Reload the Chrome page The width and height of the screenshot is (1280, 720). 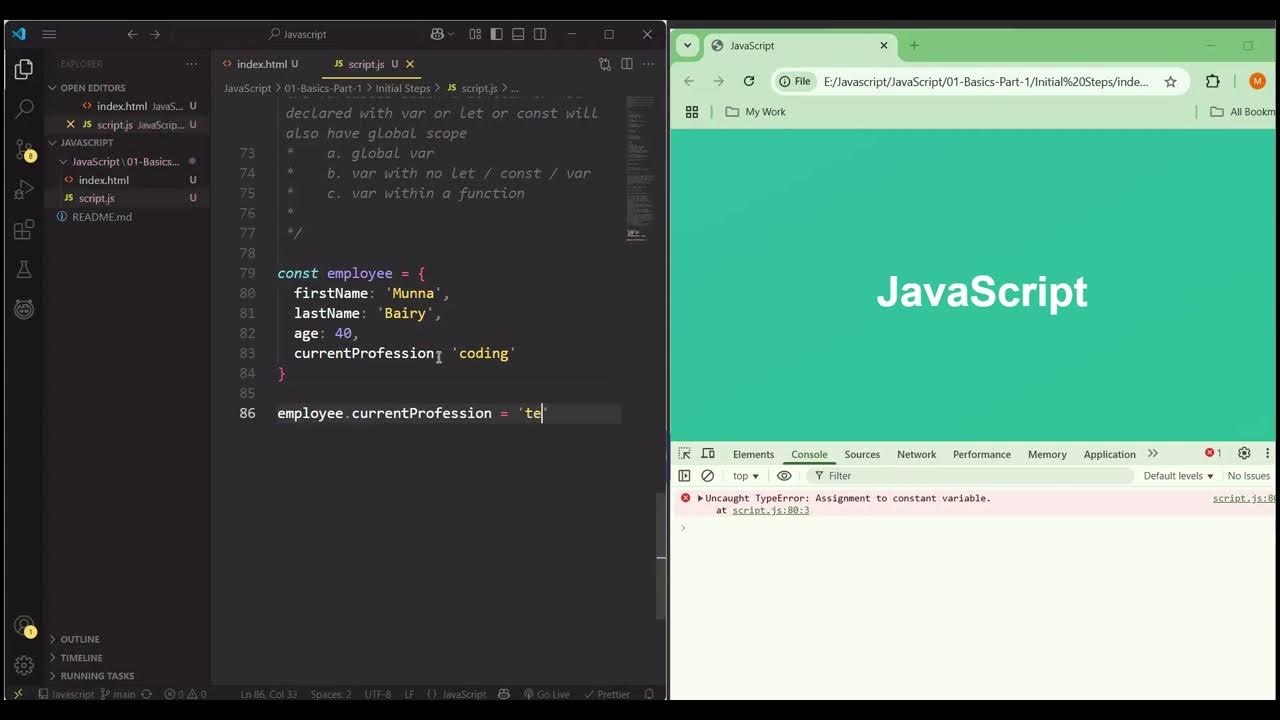[x=749, y=81]
